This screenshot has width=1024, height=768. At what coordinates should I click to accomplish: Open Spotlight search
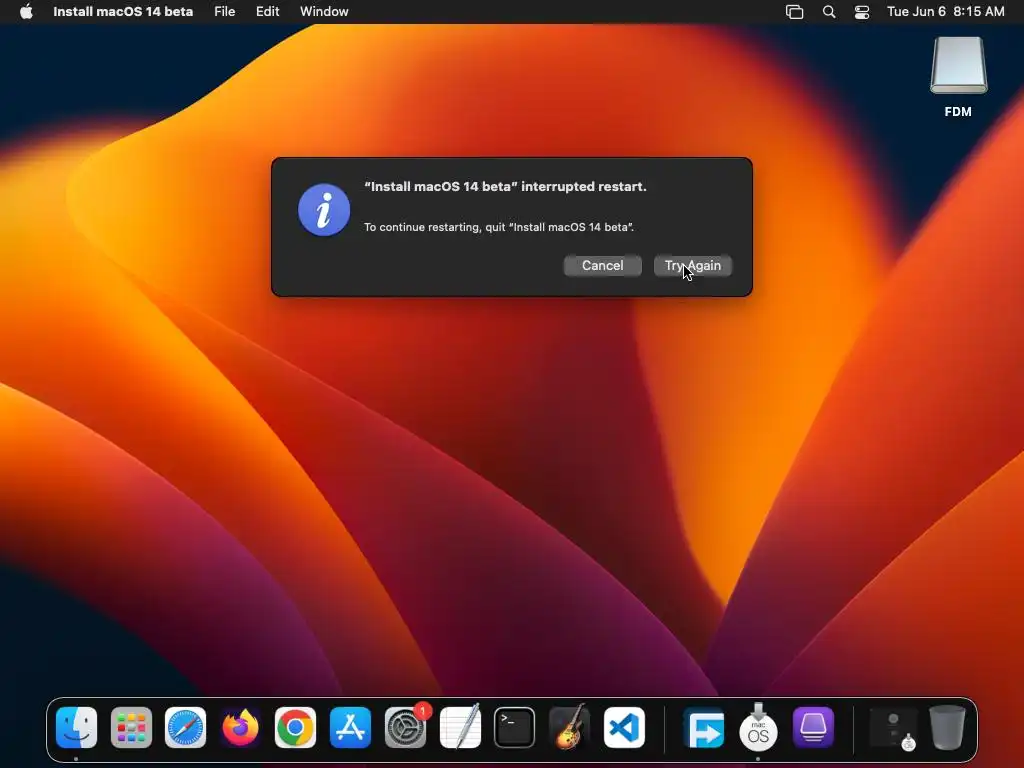[829, 12]
